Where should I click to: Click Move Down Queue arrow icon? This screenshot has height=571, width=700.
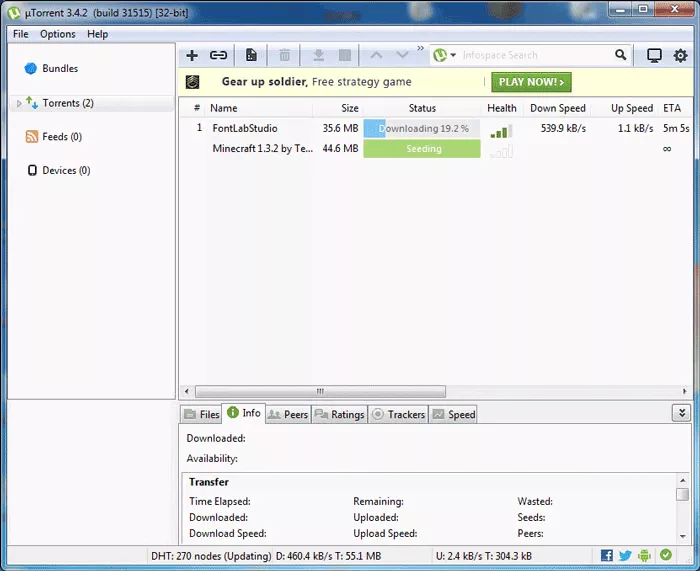(x=403, y=55)
